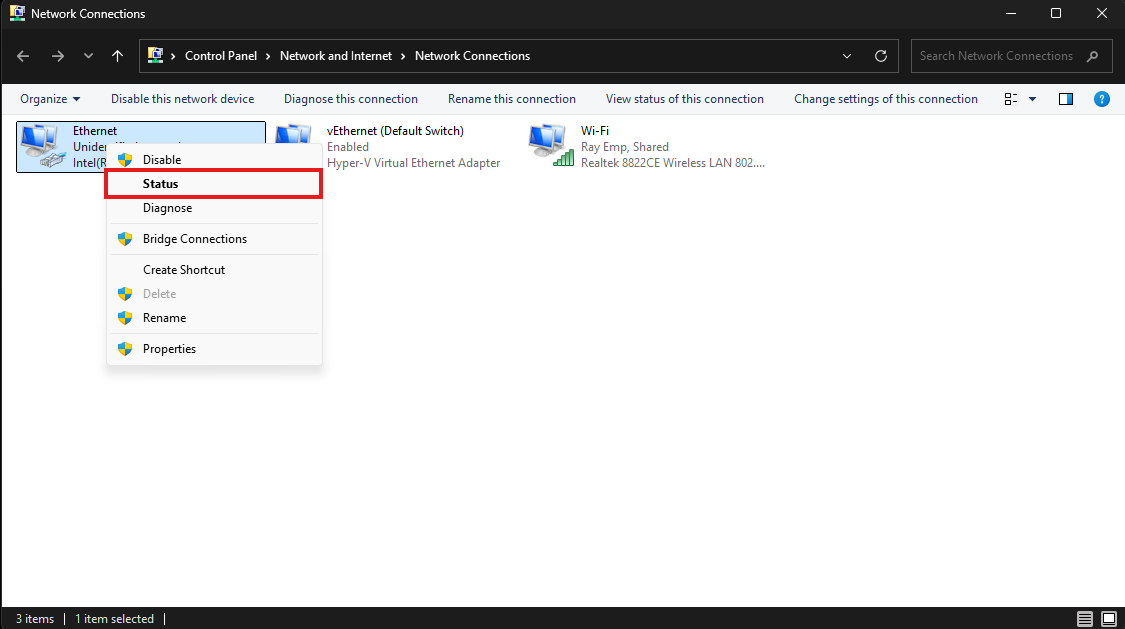Maximize the Network Connections window
Viewport: 1125px width, 629px height.
pyautogui.click(x=1056, y=14)
